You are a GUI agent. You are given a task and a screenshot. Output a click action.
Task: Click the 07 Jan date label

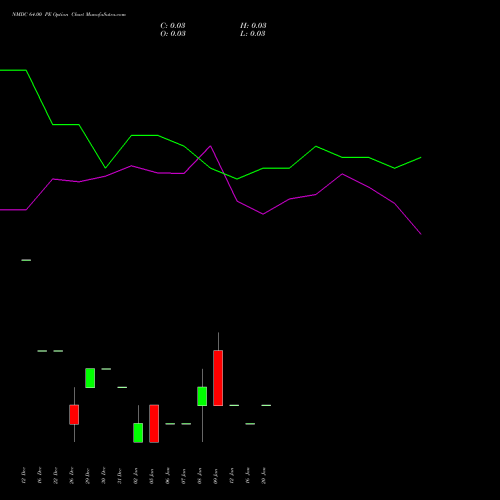pos(183,475)
